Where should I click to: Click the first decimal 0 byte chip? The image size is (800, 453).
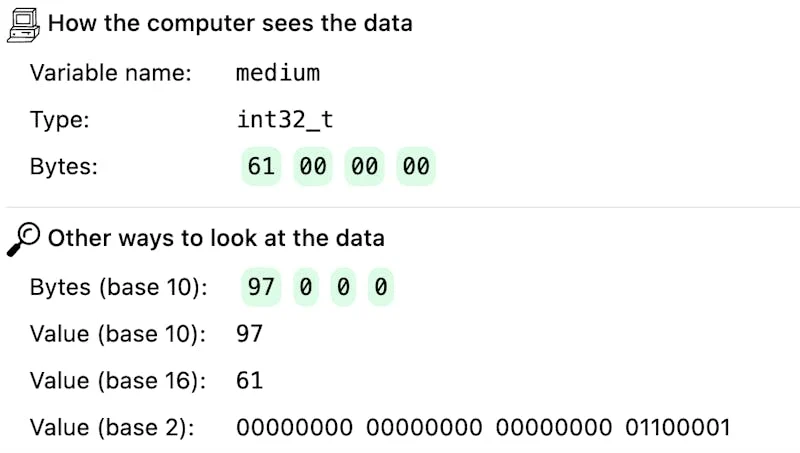[x=306, y=287]
